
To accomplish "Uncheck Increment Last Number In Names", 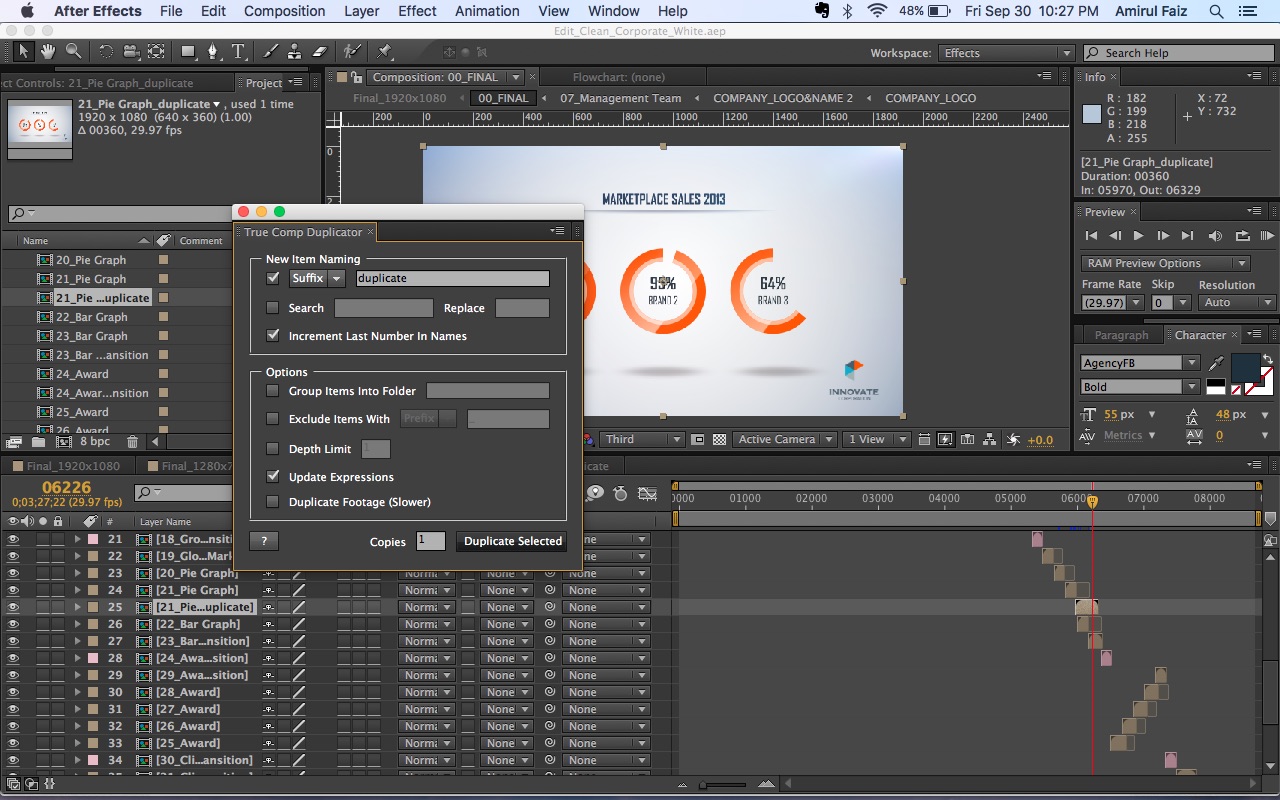I will (x=273, y=336).
